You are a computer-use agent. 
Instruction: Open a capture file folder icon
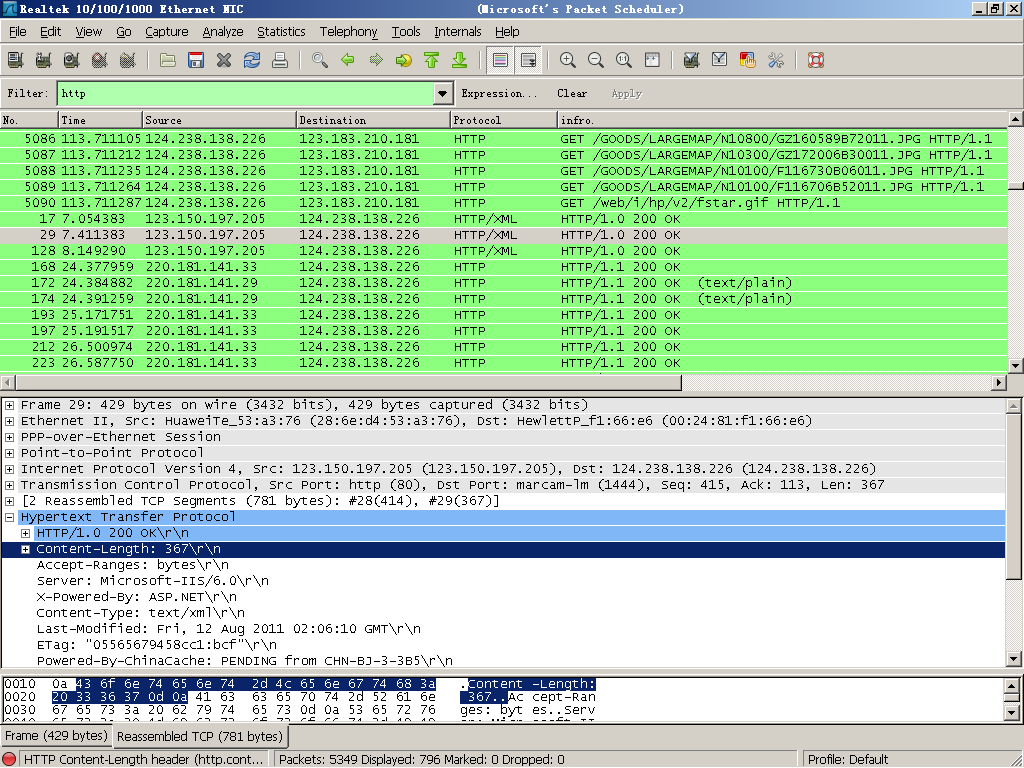pyautogui.click(x=168, y=60)
